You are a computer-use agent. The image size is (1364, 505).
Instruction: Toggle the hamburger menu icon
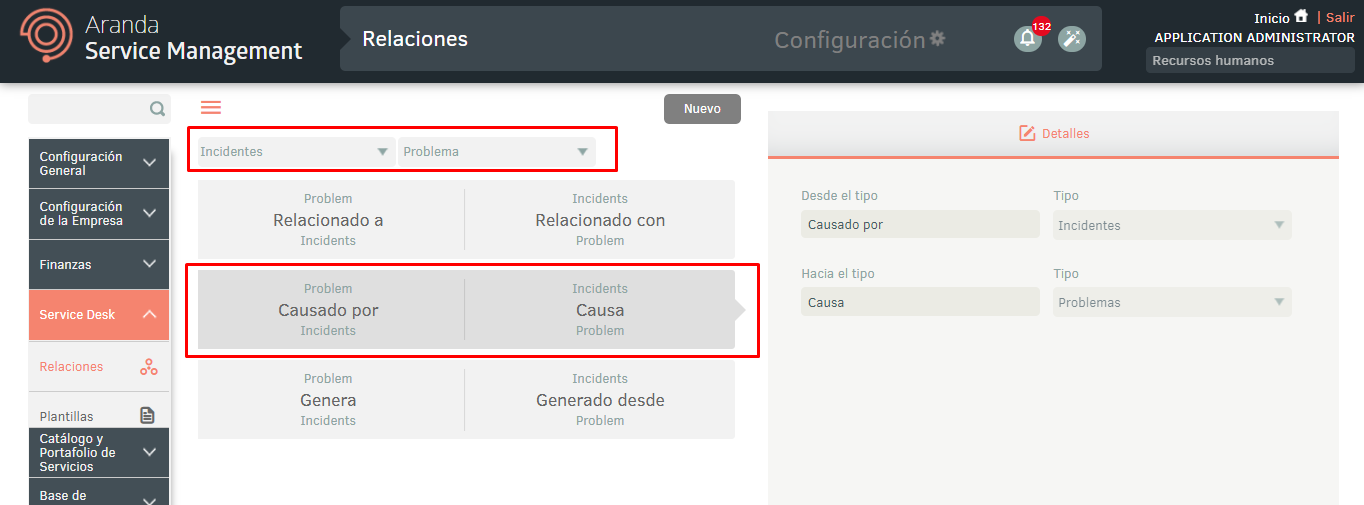point(211,108)
